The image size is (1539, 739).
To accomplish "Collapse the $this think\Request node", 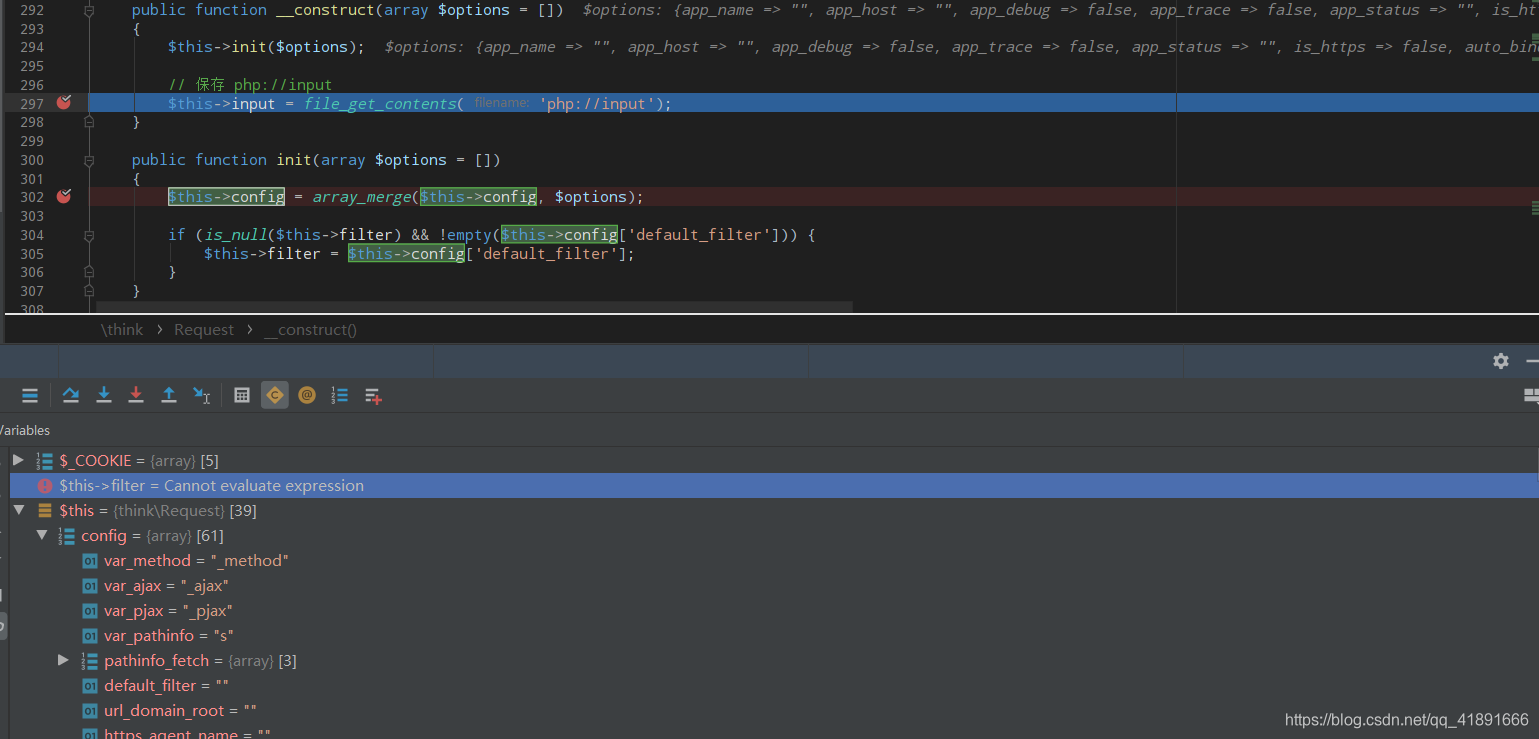I will [x=18, y=510].
